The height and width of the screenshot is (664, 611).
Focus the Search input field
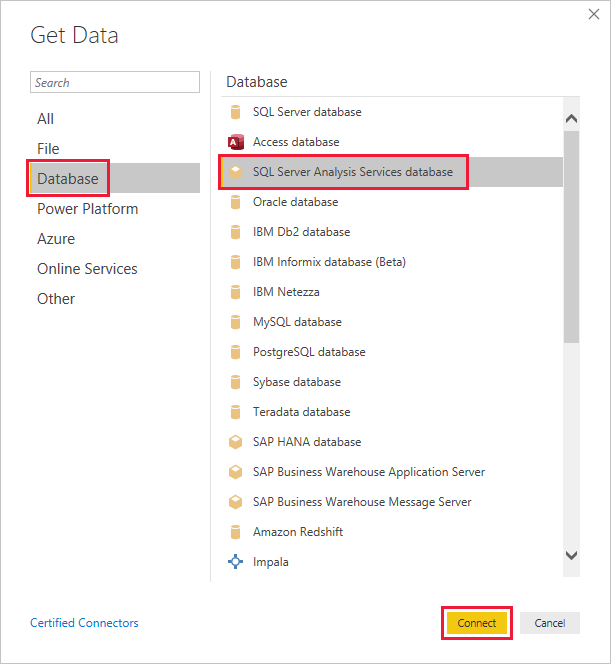(x=115, y=83)
